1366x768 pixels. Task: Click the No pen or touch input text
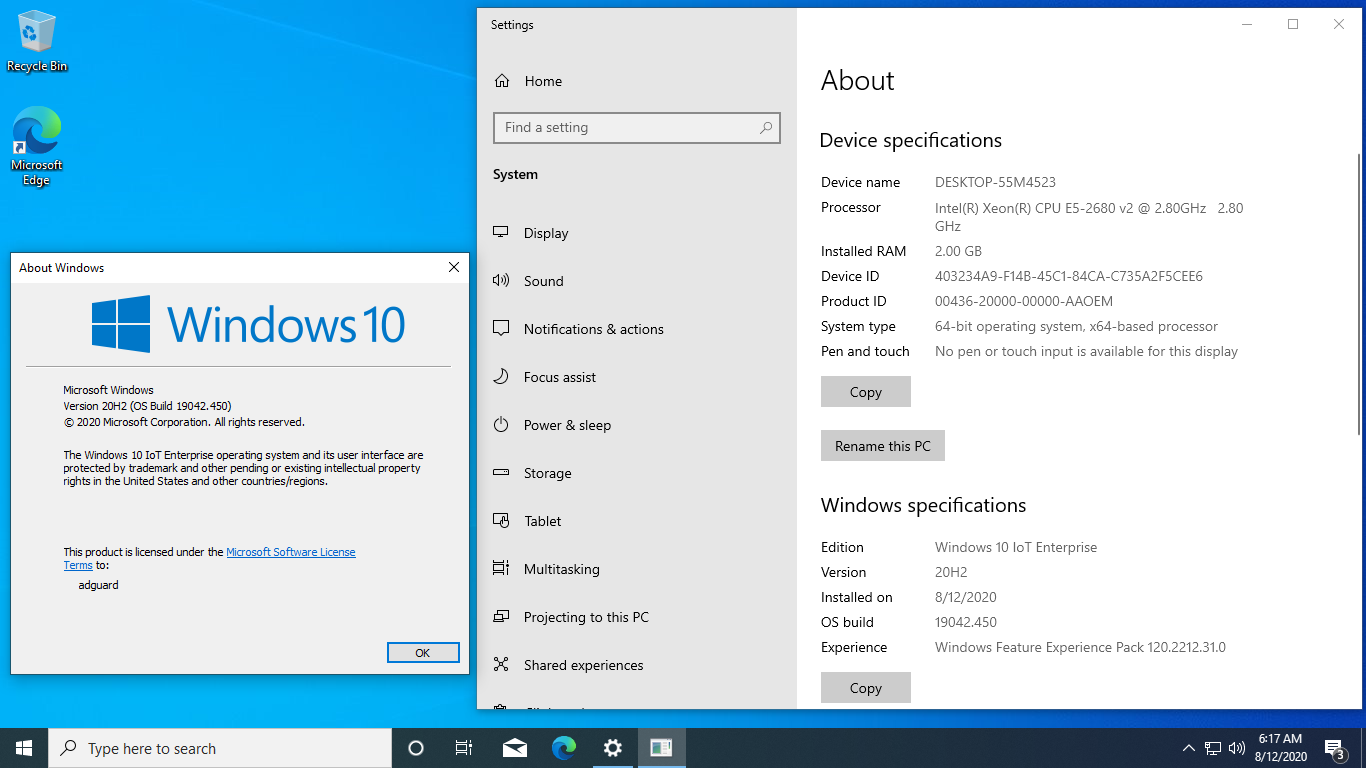pos(1086,351)
